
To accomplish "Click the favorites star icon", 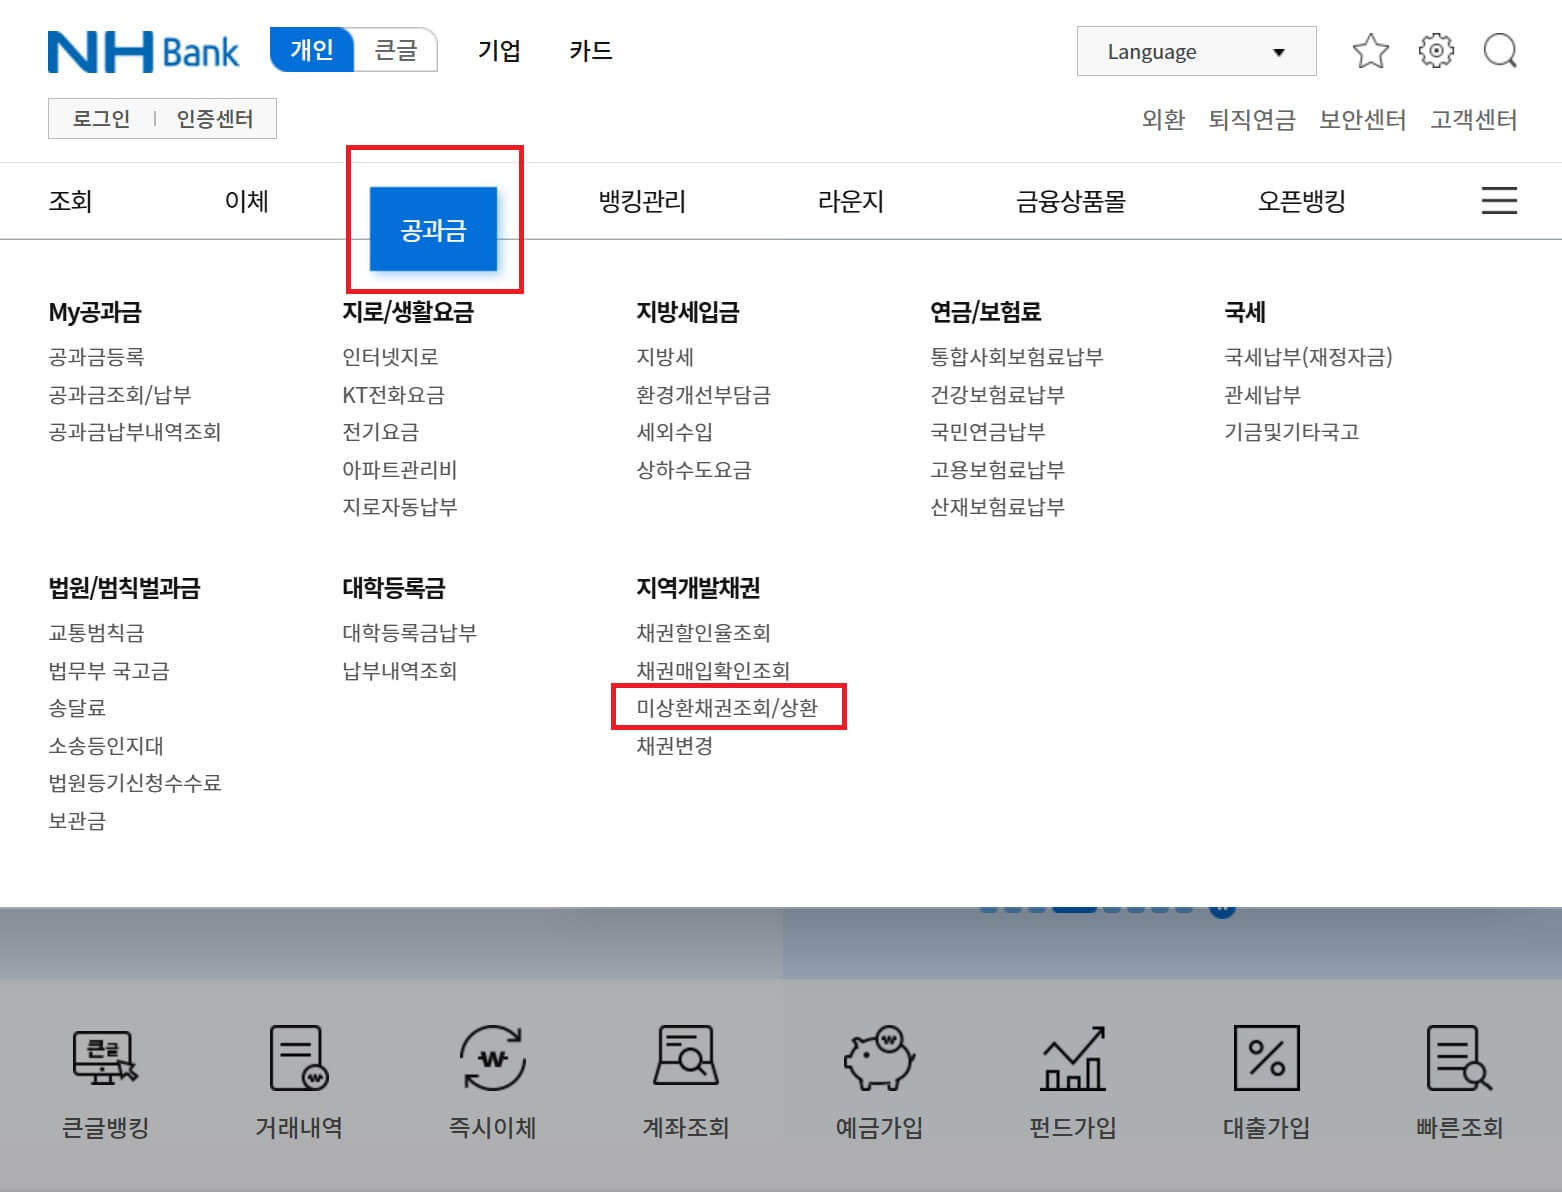I will pos(1370,51).
